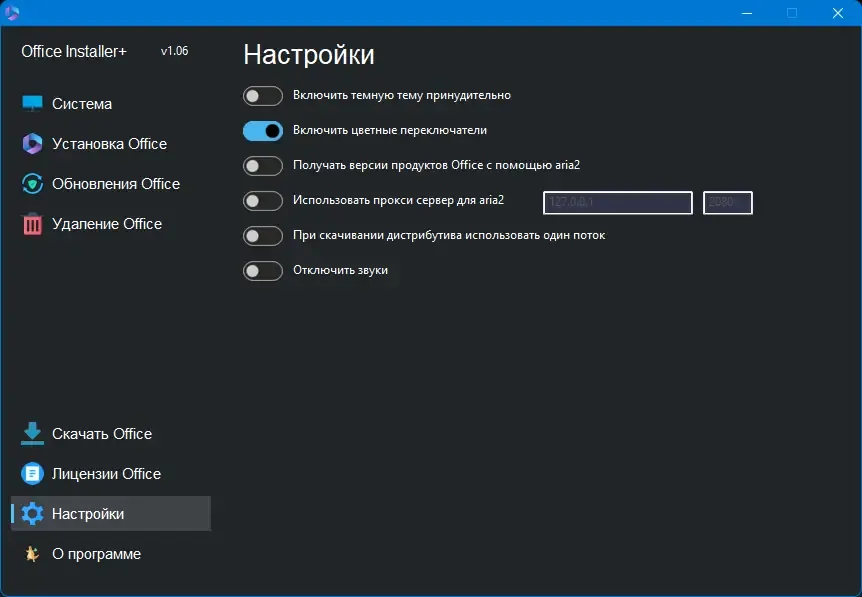The height and width of the screenshot is (597, 862).
Task: Click the trash bin icon for Удаление Office
Action: tap(32, 224)
